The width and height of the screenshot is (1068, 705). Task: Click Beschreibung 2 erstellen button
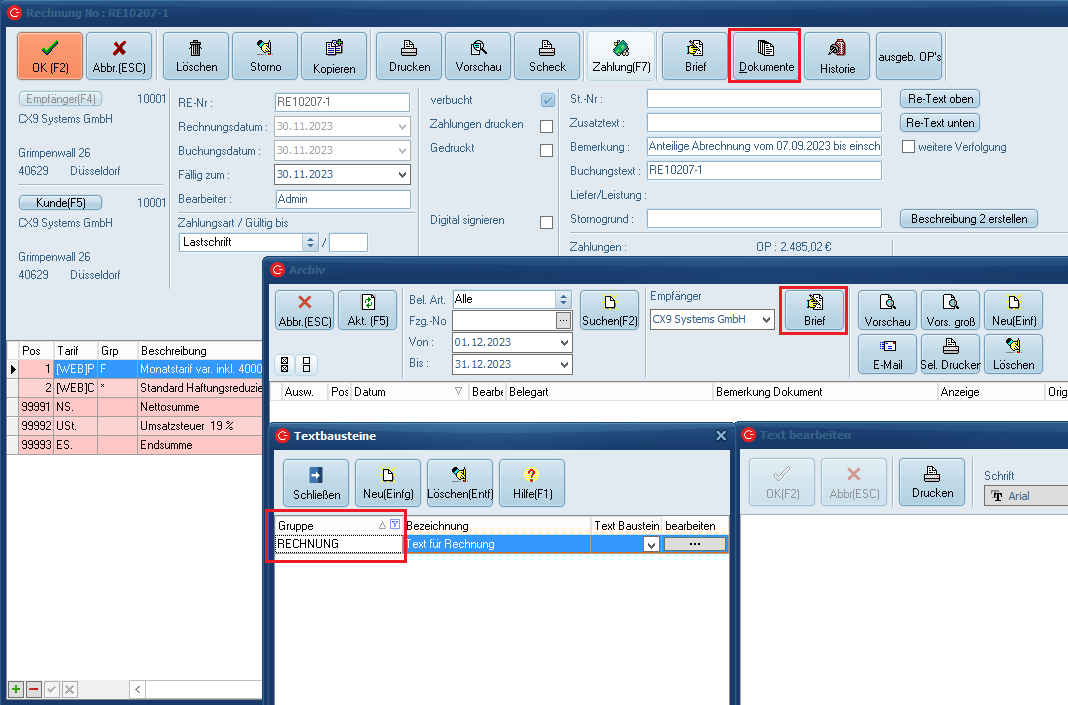(x=969, y=219)
